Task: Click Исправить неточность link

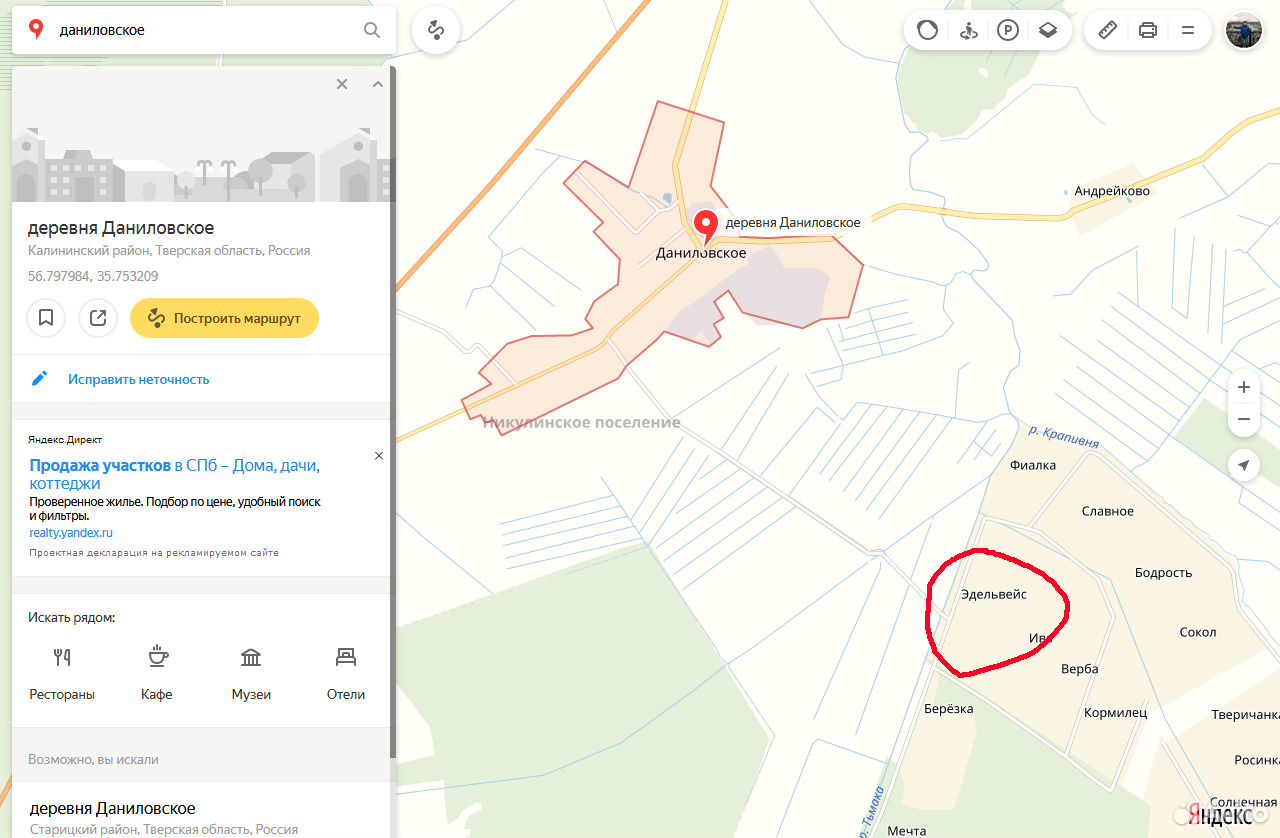Action: click(x=139, y=379)
